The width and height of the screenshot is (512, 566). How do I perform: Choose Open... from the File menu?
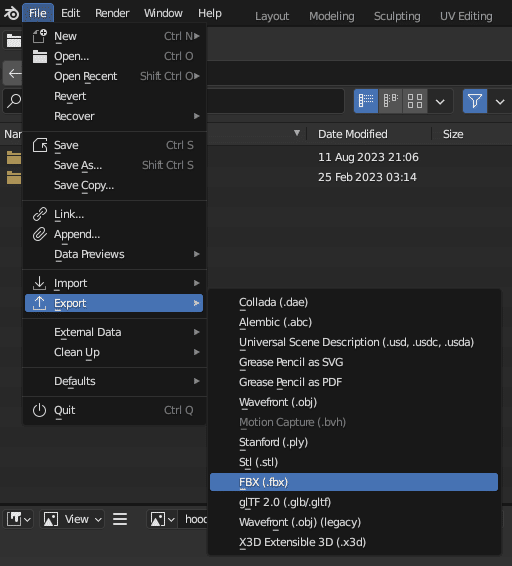(x=114, y=56)
